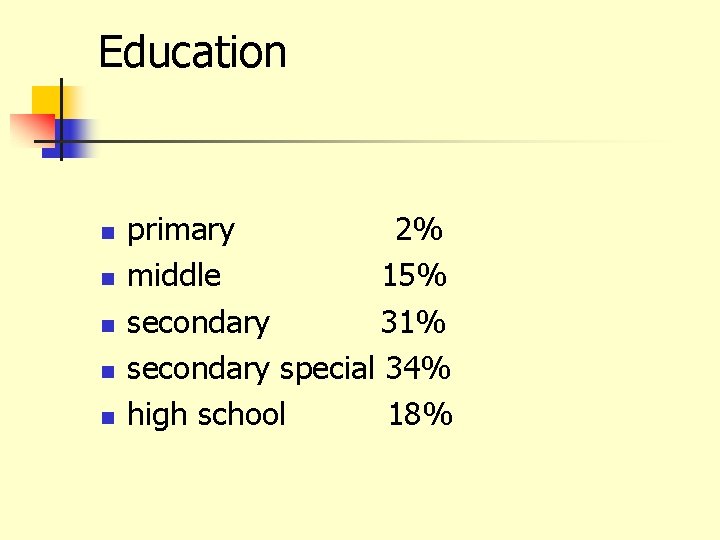Click the 31% value
This screenshot has width=720, height=540.
click(x=412, y=323)
